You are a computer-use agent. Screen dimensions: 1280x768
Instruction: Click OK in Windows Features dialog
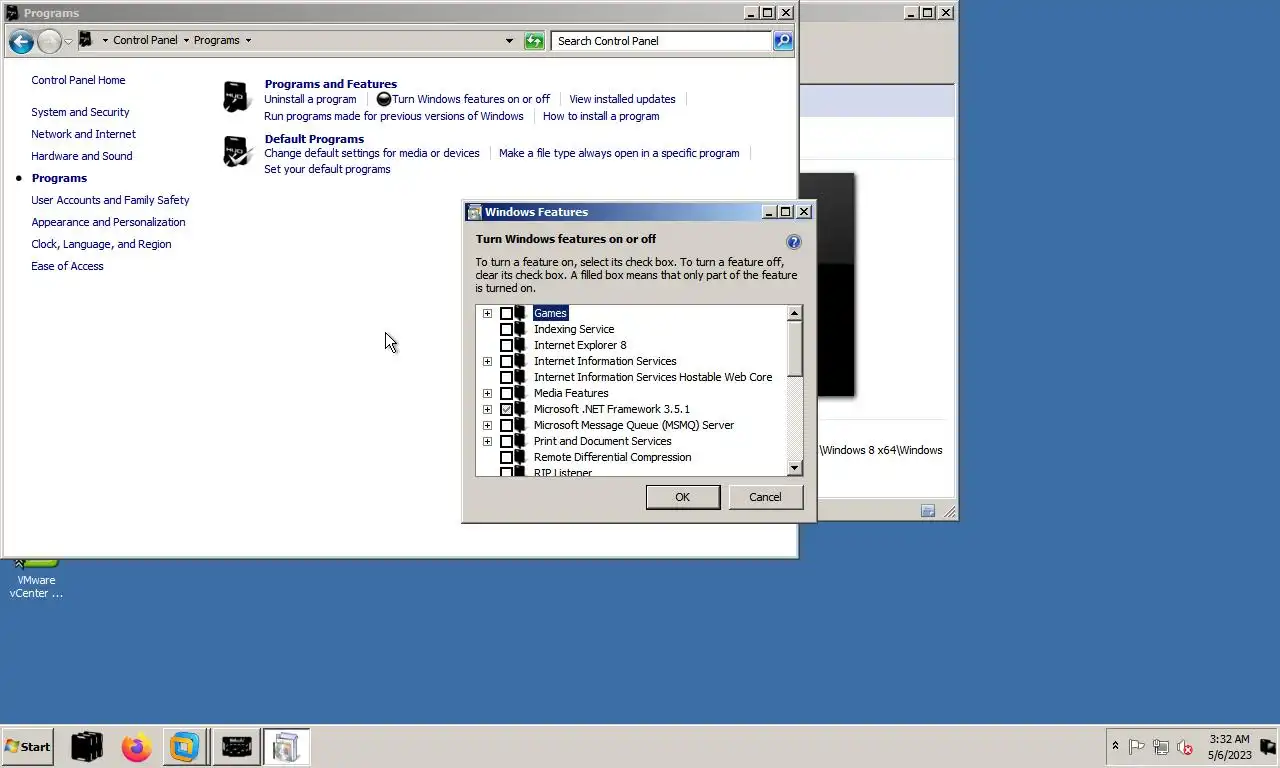pos(682,497)
